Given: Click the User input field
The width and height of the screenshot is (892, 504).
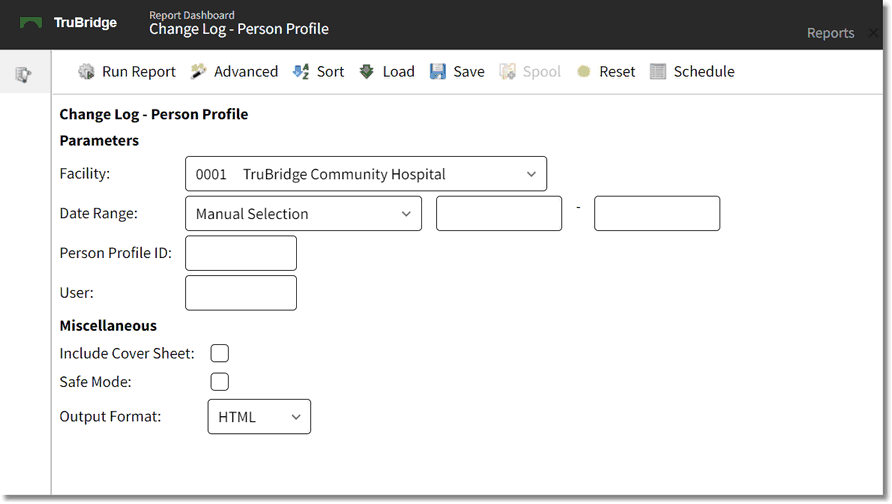Looking at the screenshot, I should [241, 293].
